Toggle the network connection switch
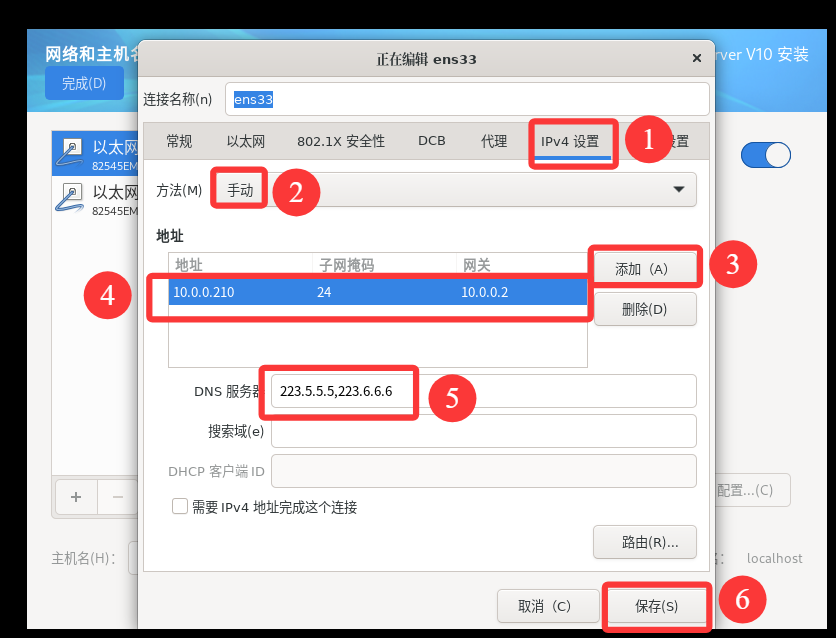 click(x=765, y=155)
